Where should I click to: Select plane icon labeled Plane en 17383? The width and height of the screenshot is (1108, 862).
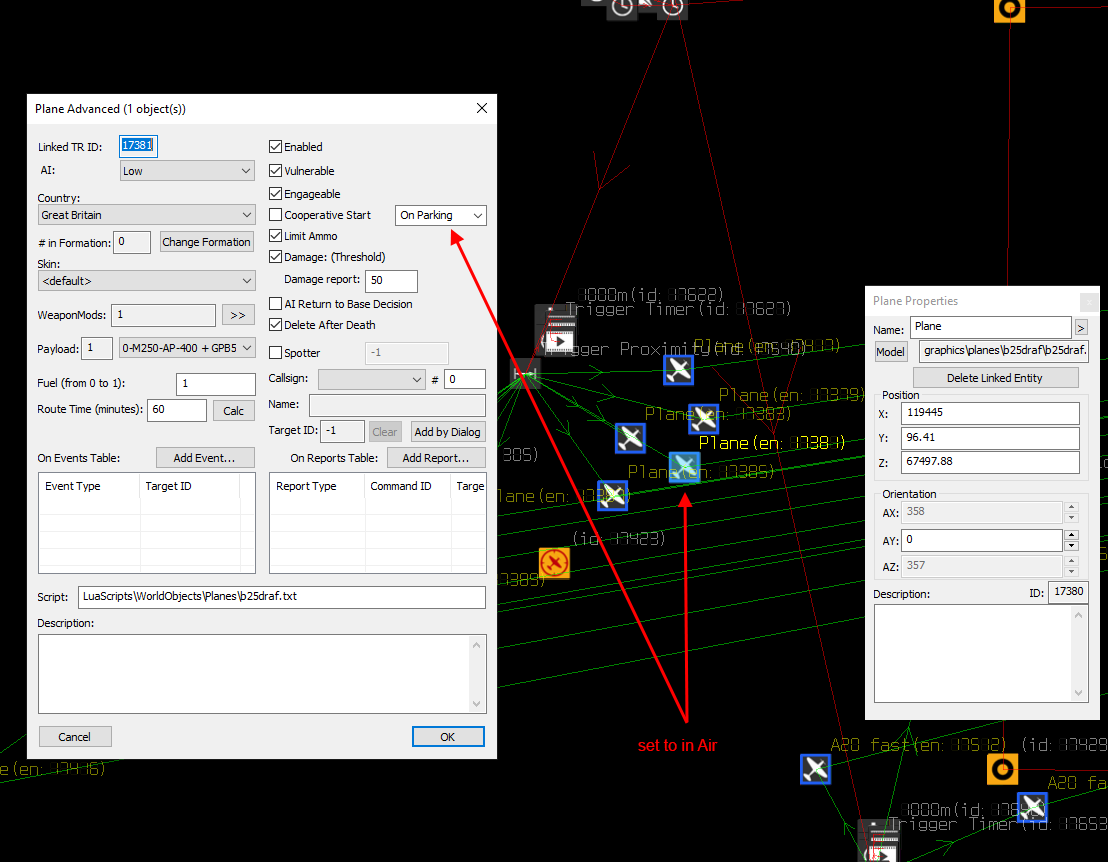pos(703,418)
